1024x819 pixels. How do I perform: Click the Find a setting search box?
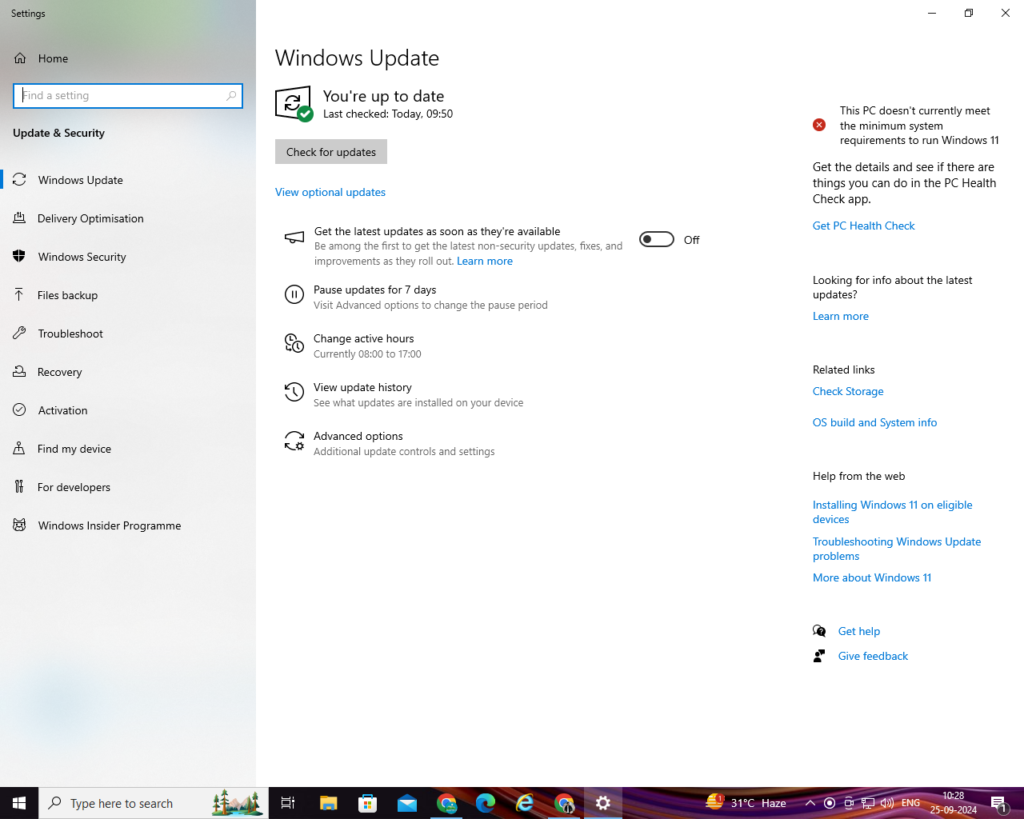click(x=127, y=96)
